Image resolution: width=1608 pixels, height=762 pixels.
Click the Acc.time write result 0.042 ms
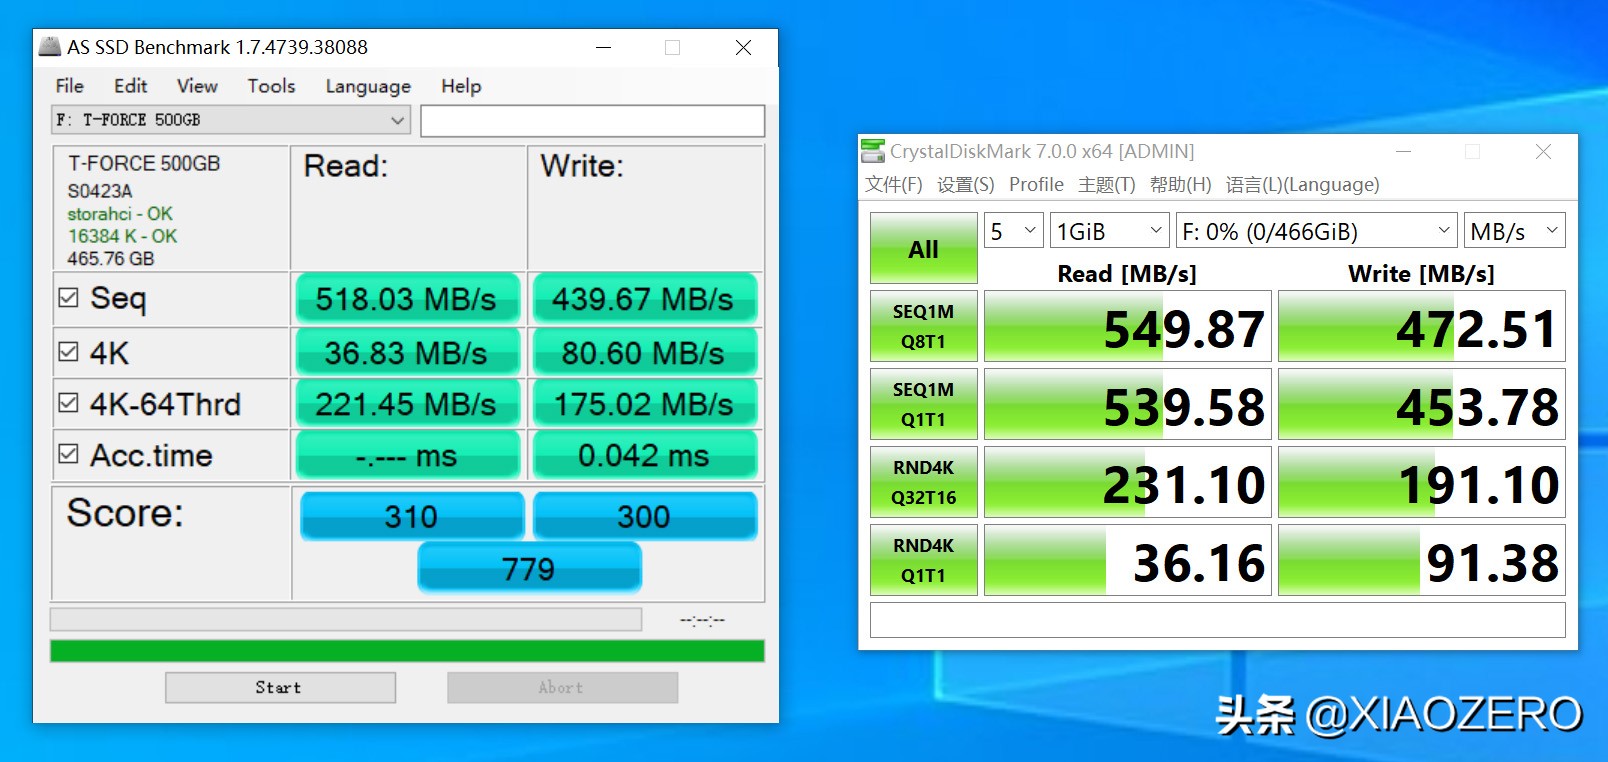(x=644, y=455)
